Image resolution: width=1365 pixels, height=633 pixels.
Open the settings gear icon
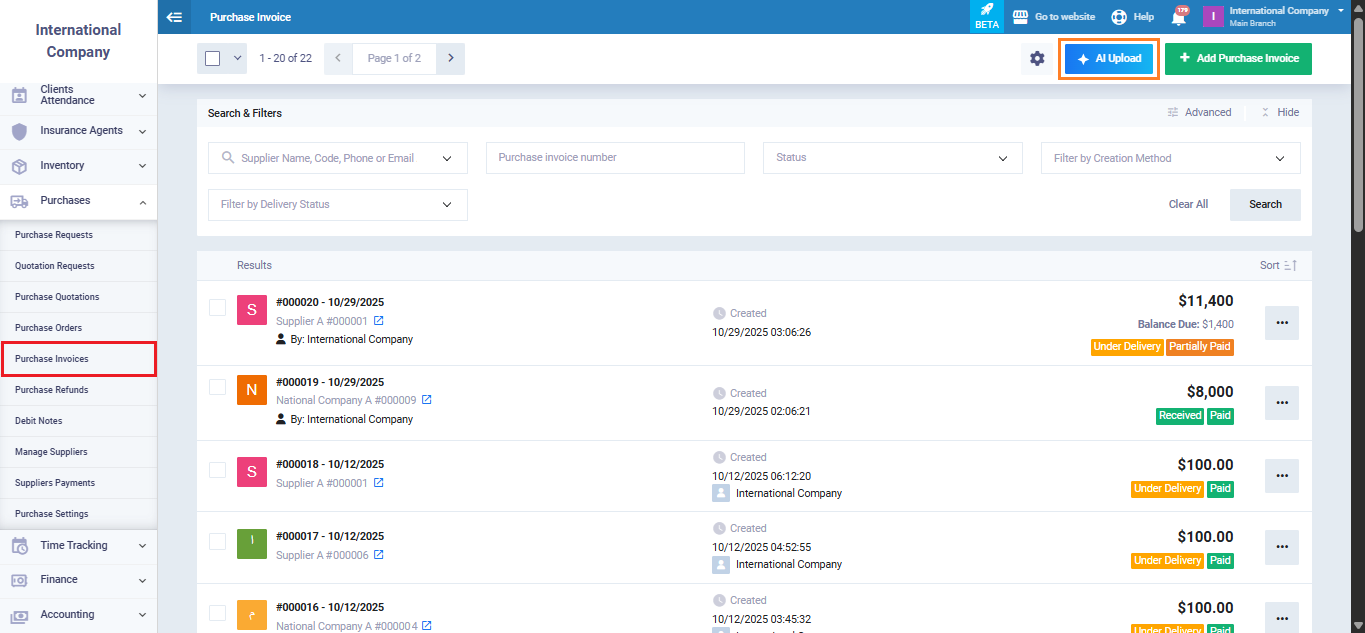click(x=1037, y=59)
